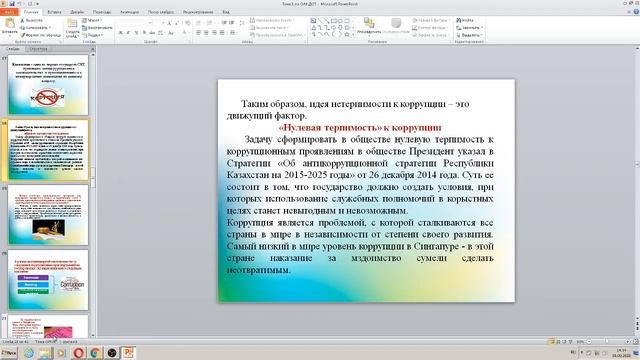Click zoom out minus button in status bar
This screenshot has width=640, height=360.
click(589, 341)
